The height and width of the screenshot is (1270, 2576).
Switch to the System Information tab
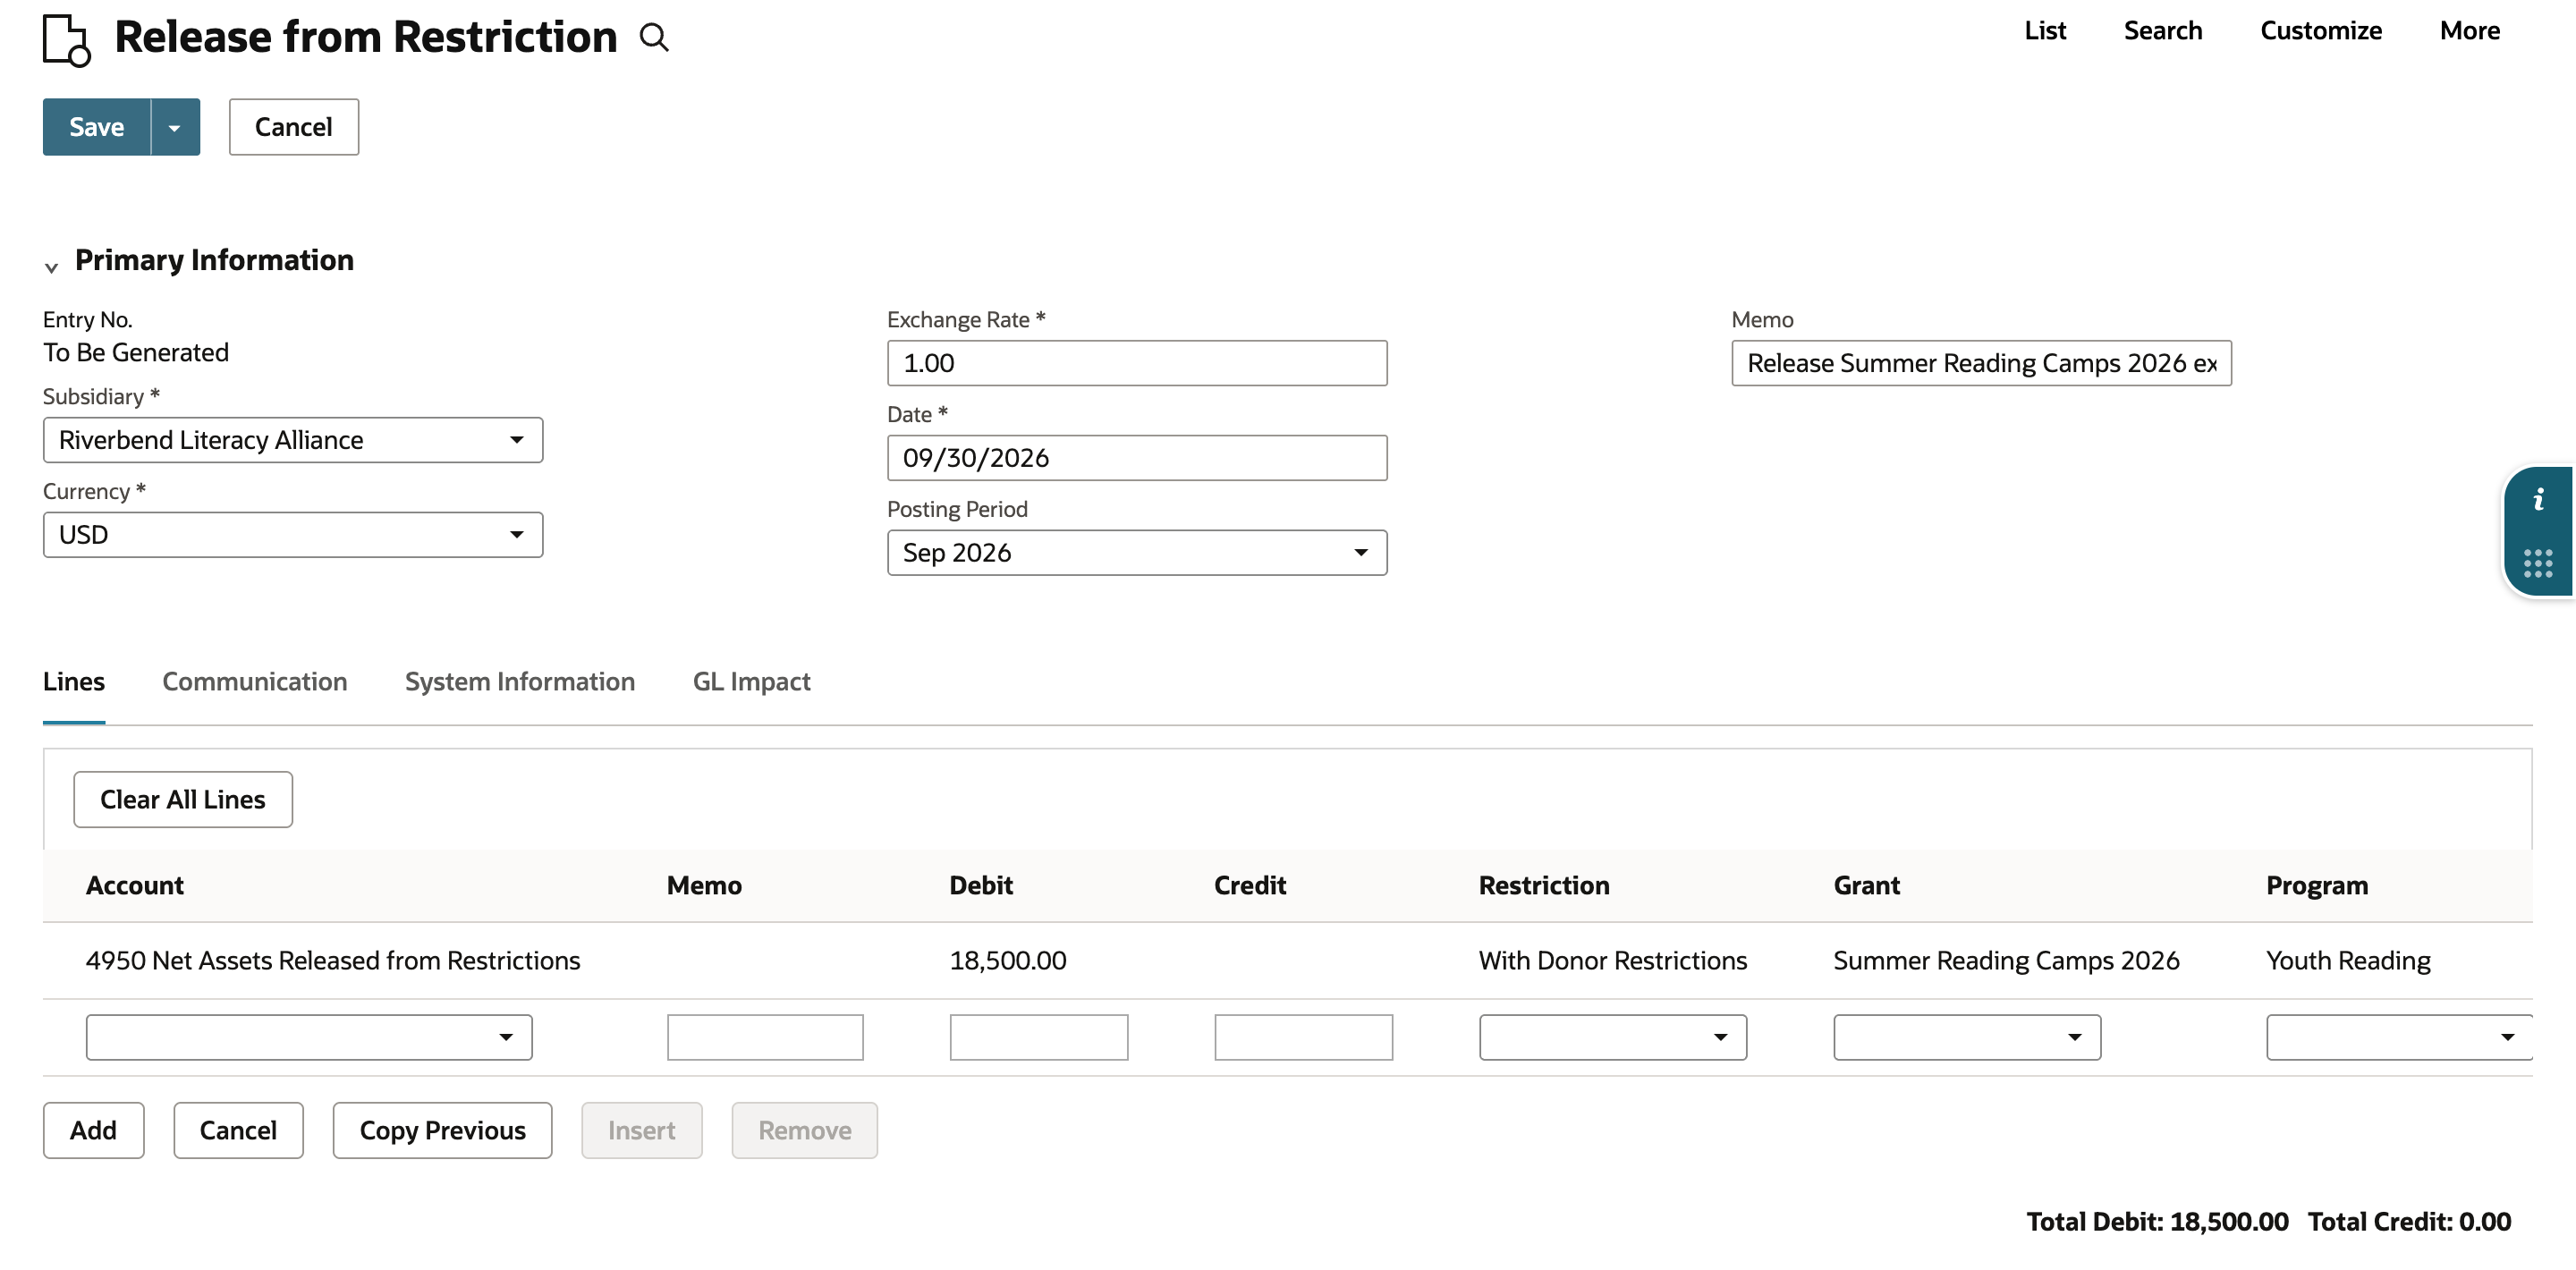[520, 681]
